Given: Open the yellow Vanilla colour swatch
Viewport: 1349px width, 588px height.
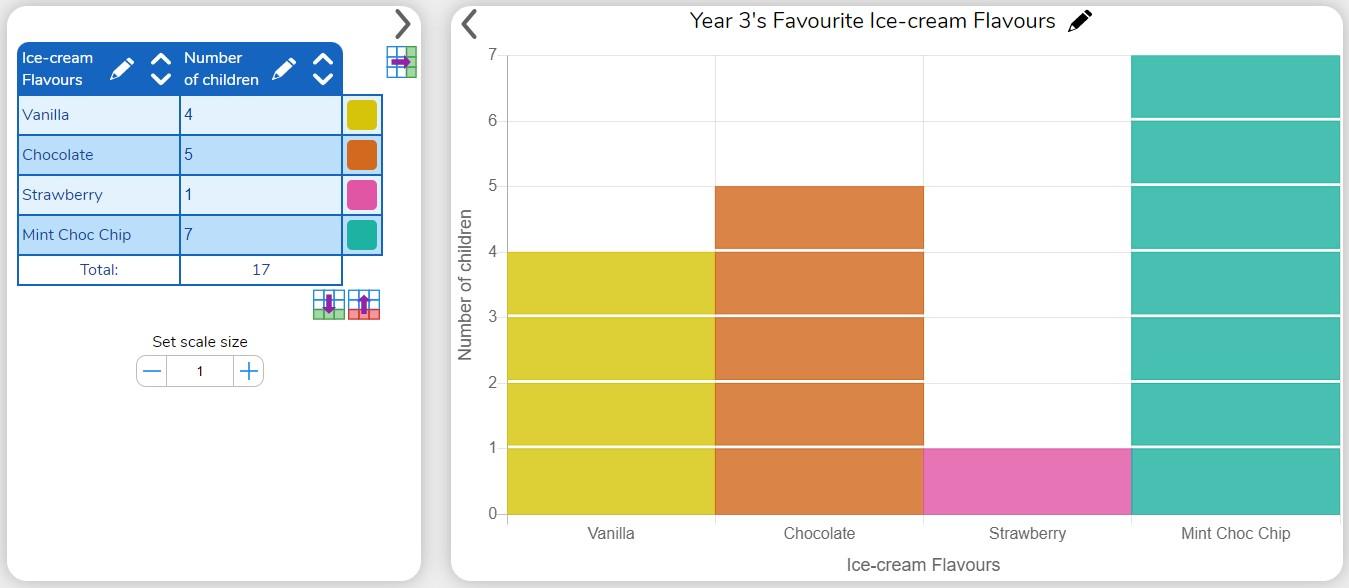Looking at the screenshot, I should coord(362,115).
